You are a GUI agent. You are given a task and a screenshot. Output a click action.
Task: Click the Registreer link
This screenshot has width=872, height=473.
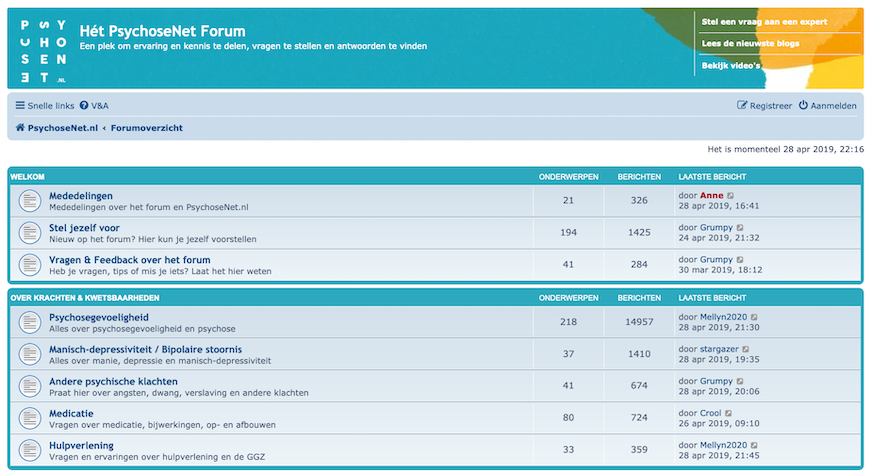point(764,106)
